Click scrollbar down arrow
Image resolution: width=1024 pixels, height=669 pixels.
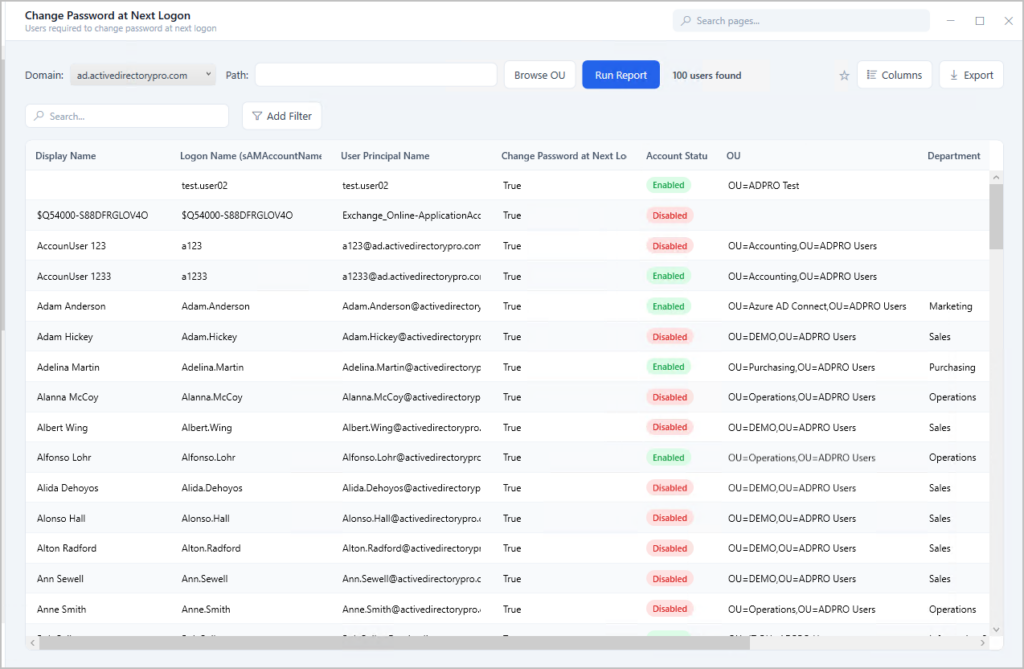996,629
